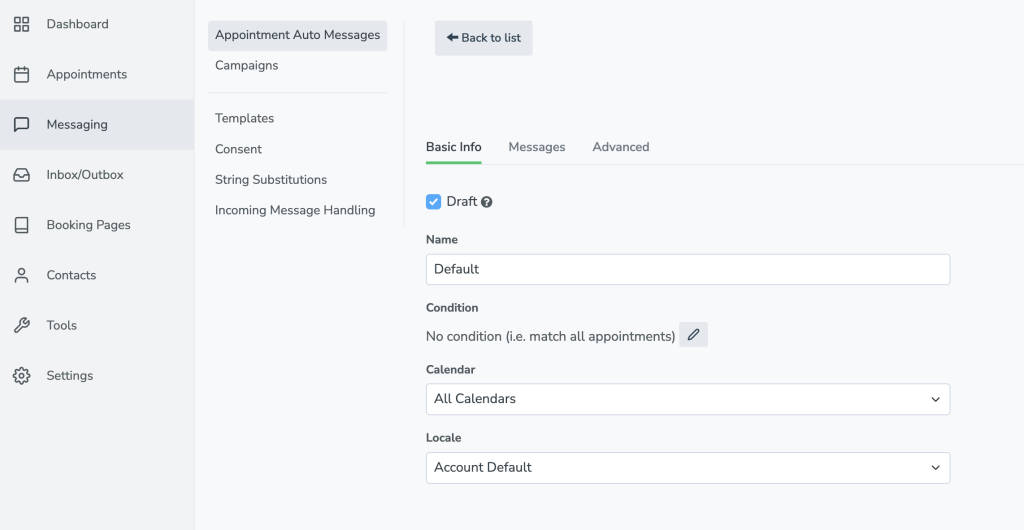Go to Contacts in the sidebar
Image resolution: width=1024 pixels, height=530 pixels.
click(x=97, y=275)
